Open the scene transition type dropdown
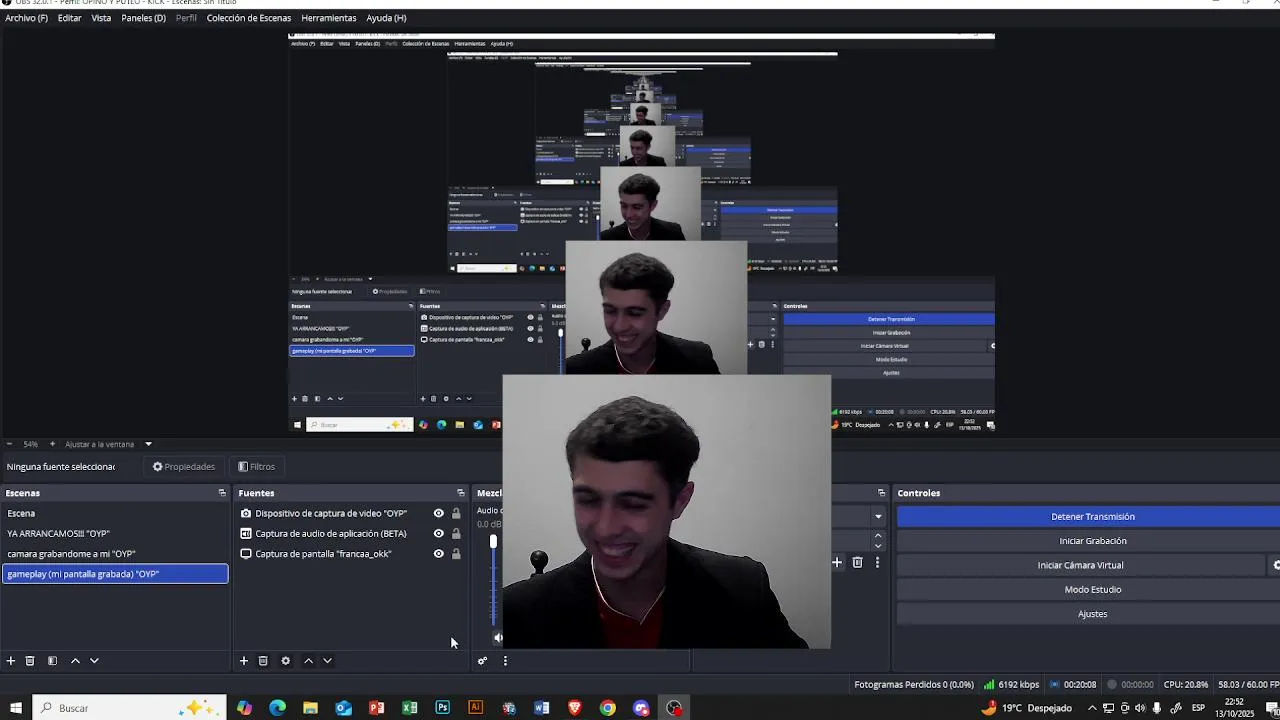 (878, 517)
